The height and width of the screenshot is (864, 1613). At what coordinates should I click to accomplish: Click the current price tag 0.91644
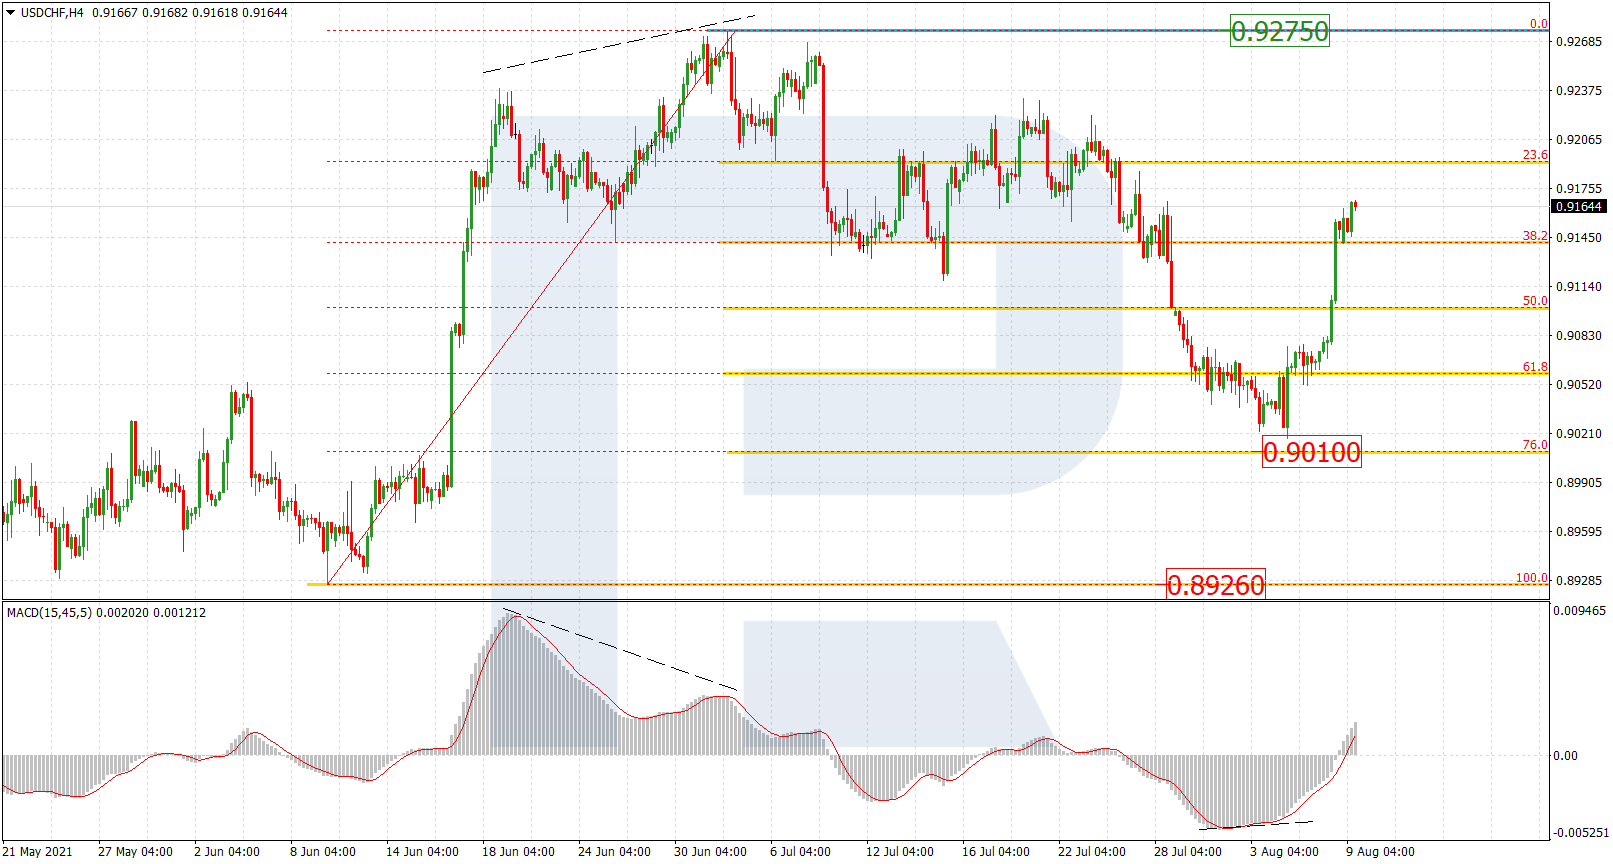(1579, 207)
